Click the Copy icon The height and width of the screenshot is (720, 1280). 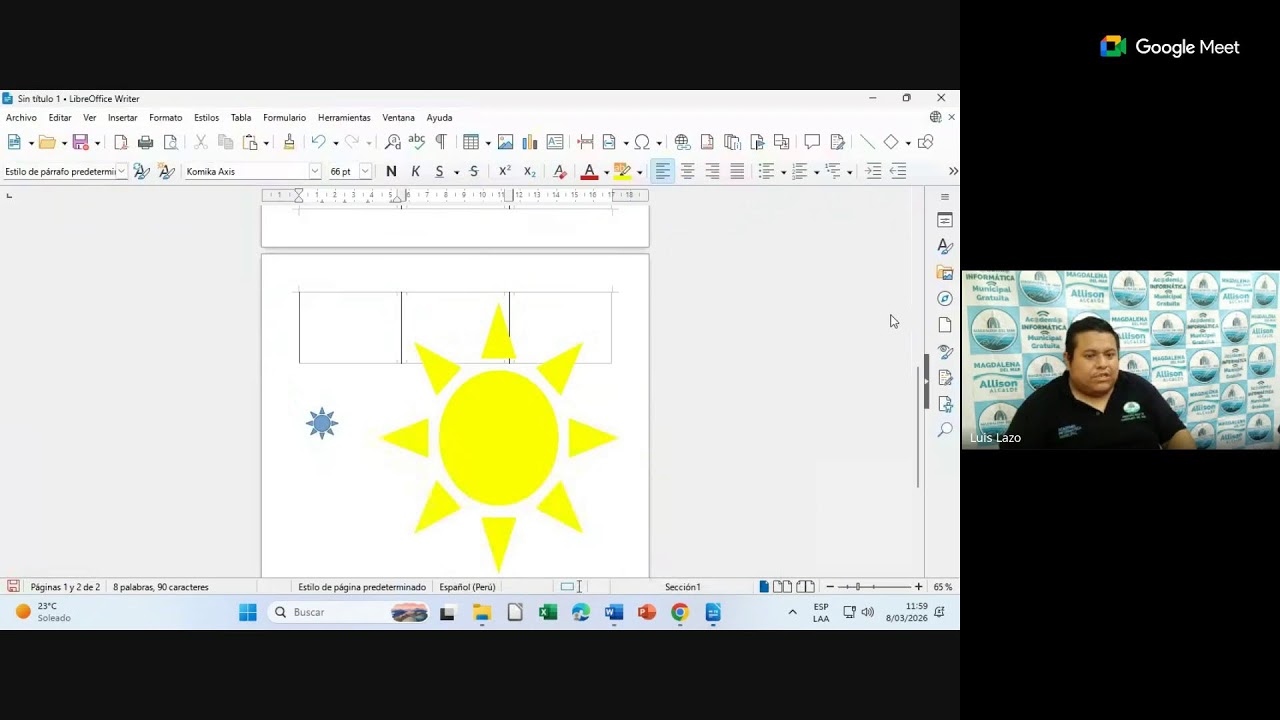[x=225, y=142]
